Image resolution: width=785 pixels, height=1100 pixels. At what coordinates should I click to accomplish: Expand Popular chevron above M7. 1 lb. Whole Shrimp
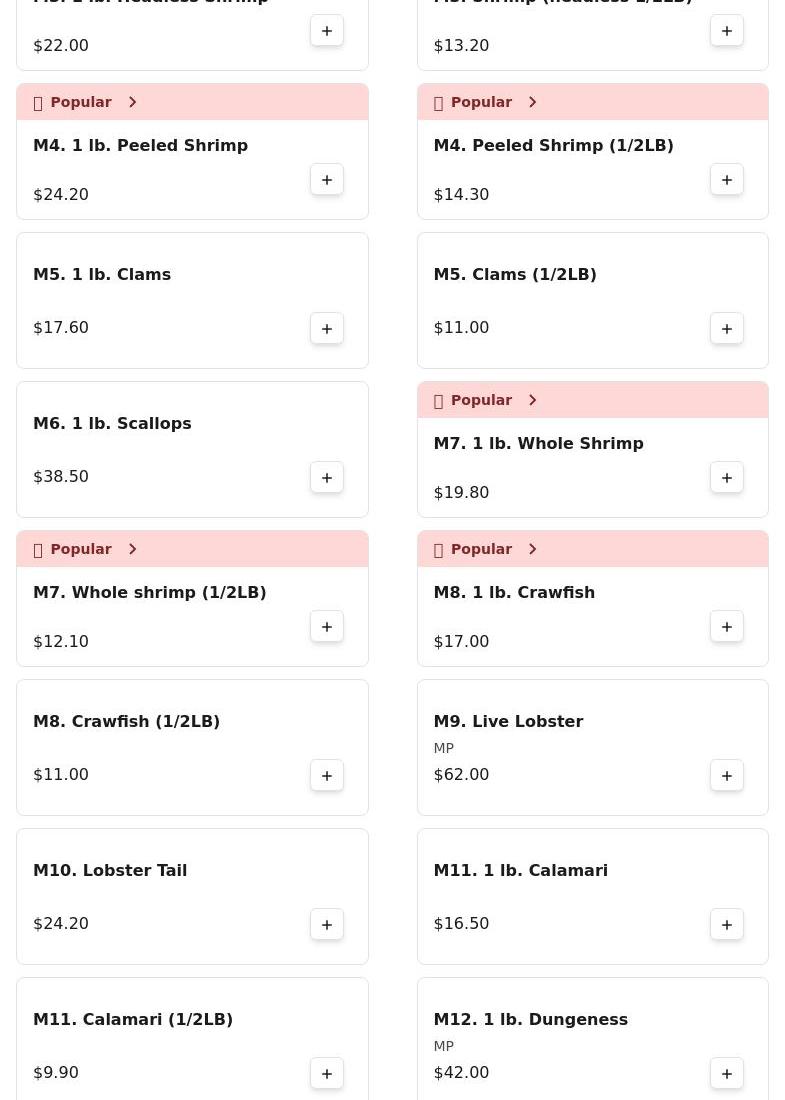coord(532,400)
